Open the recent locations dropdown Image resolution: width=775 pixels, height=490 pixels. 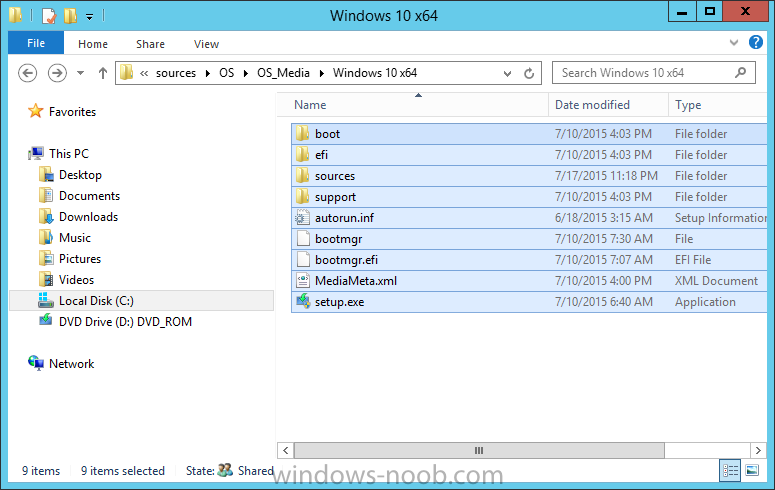(80, 73)
